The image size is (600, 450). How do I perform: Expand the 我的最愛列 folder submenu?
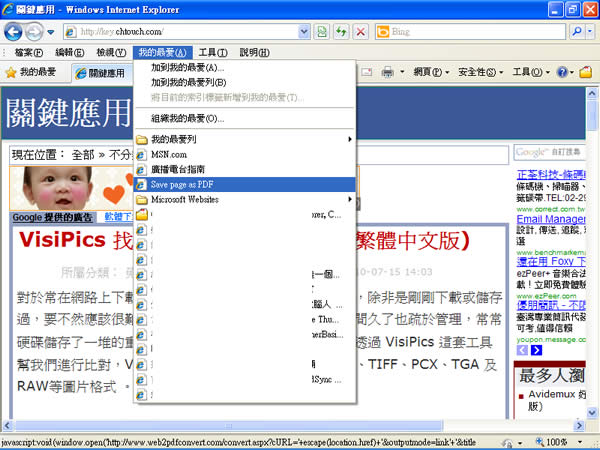coord(245,139)
